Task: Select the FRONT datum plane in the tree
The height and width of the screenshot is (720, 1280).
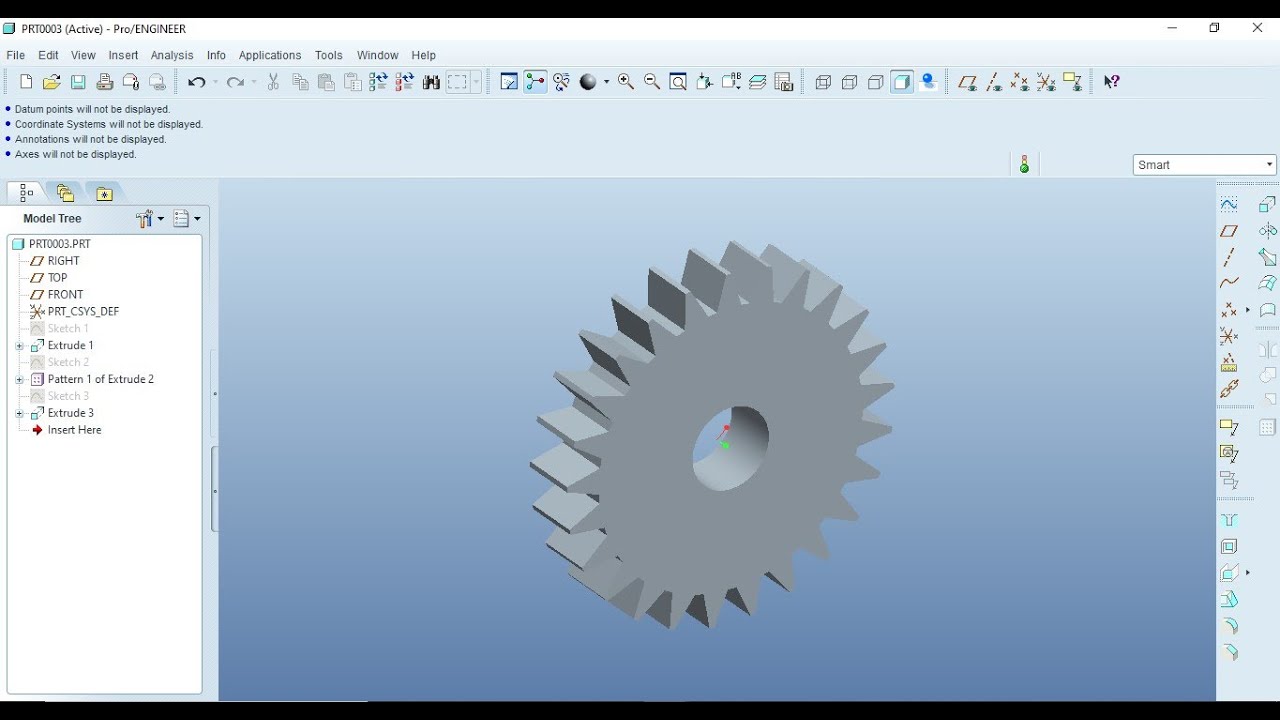Action: tap(66, 295)
